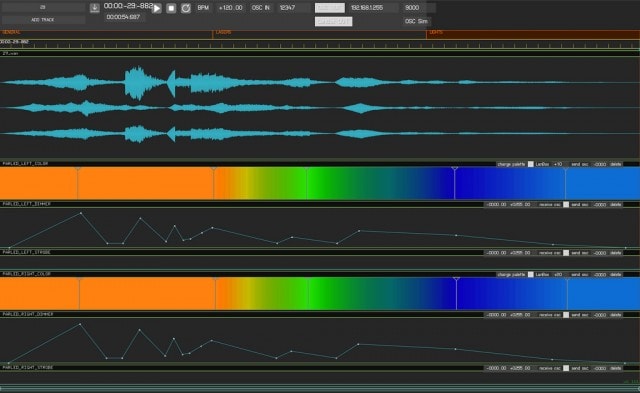Click change palette on PARLED_RIGHT_COLOR
Viewport: 640px width, 393px height.
(x=511, y=275)
